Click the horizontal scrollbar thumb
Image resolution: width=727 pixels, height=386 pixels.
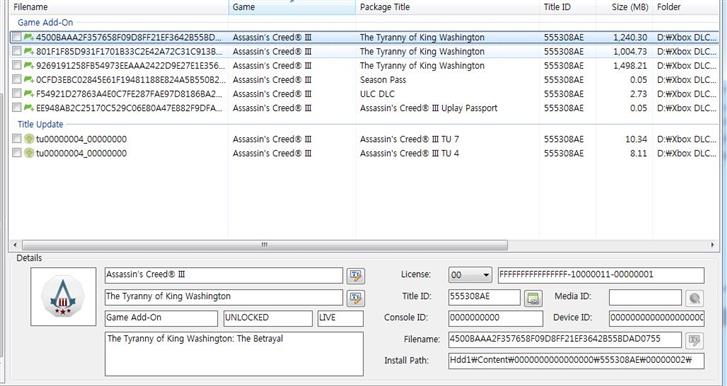click(x=265, y=245)
